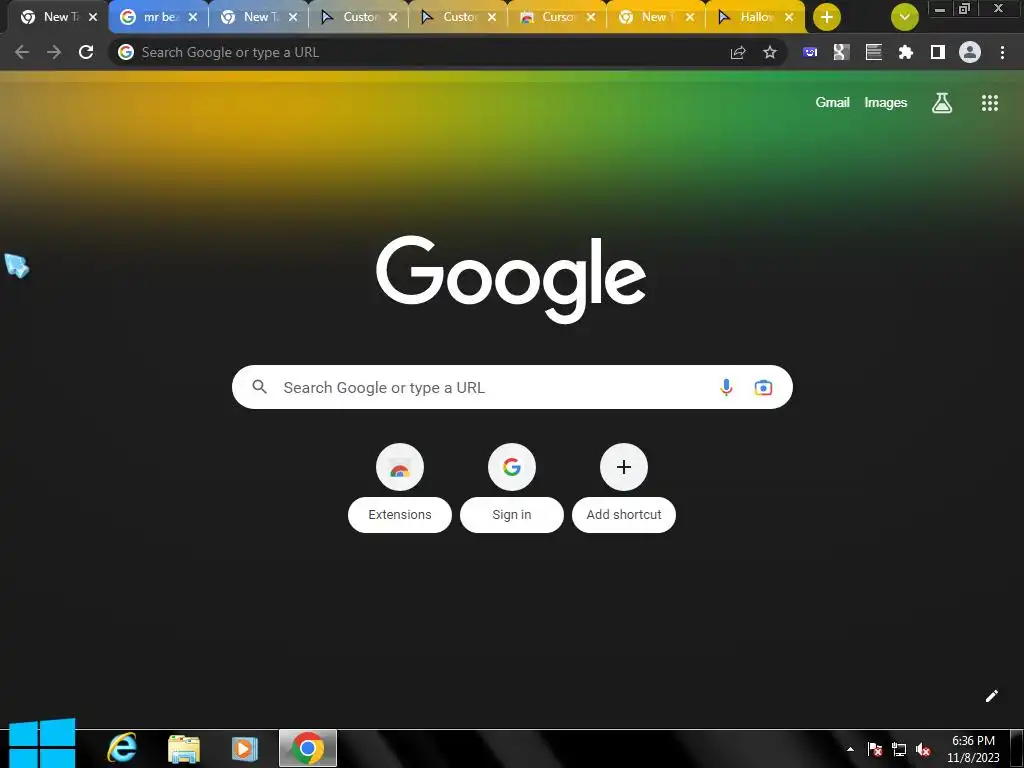
Task: Open the gray puzzle-tile extension icon
Action: [x=841, y=52]
